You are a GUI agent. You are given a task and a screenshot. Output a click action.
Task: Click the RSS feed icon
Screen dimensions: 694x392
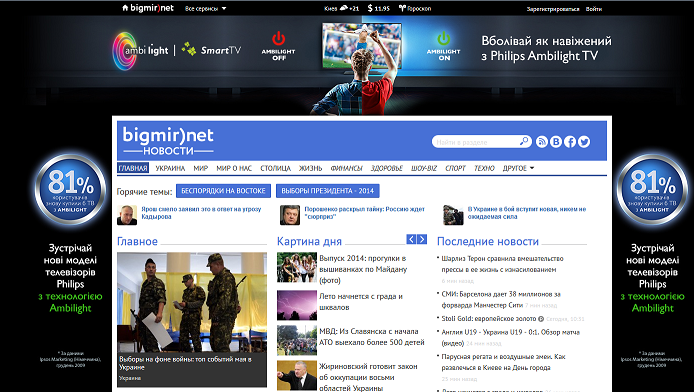coord(542,142)
